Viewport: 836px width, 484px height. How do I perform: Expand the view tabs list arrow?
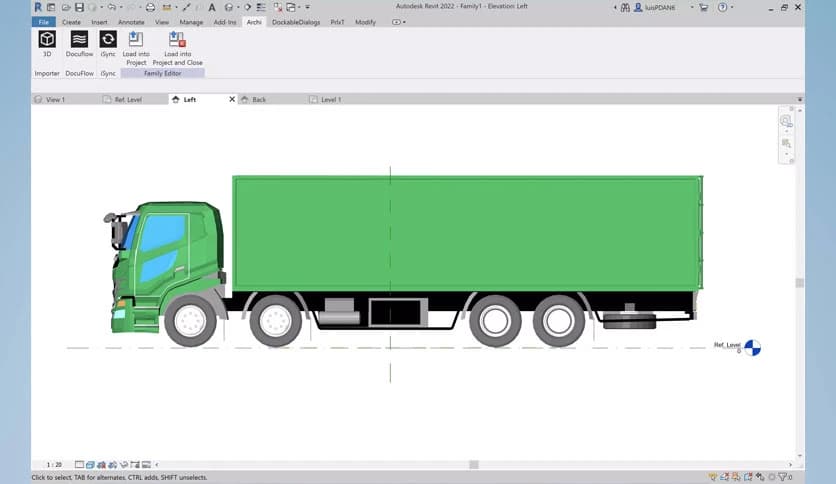coord(800,100)
